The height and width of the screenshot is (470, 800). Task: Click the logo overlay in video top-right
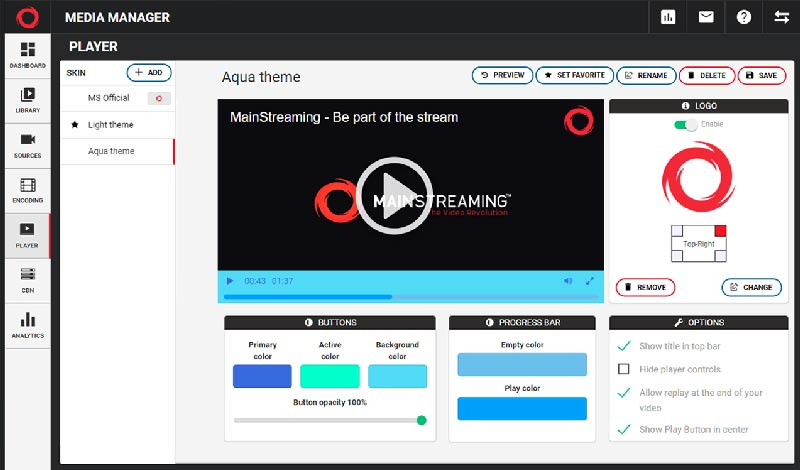(x=579, y=120)
